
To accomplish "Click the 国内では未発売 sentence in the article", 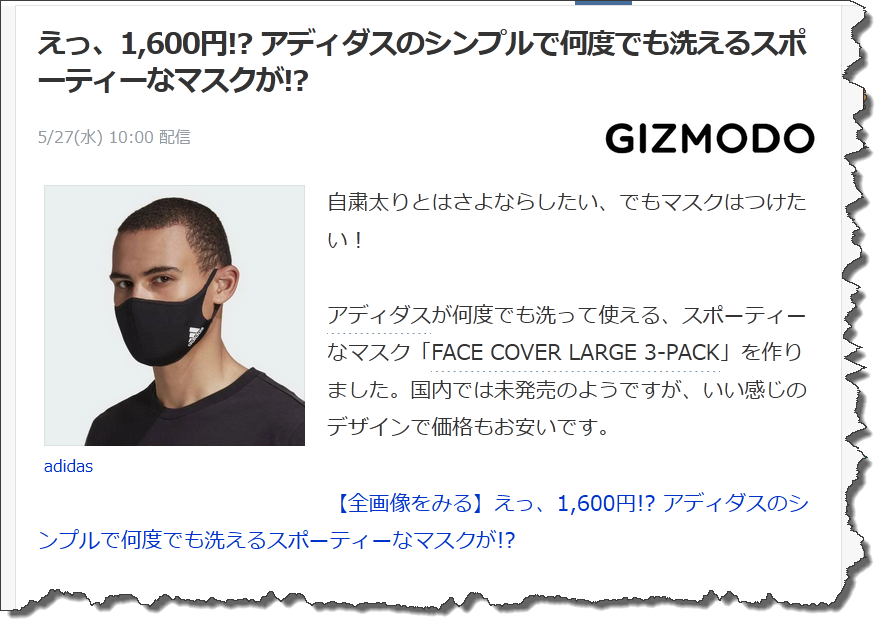I will coord(484,390).
